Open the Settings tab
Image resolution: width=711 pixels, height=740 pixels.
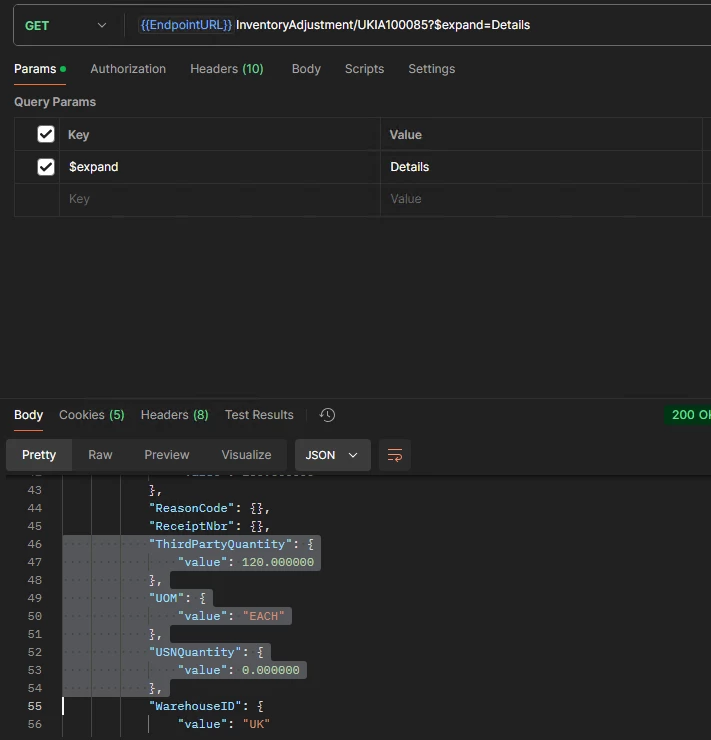431,69
